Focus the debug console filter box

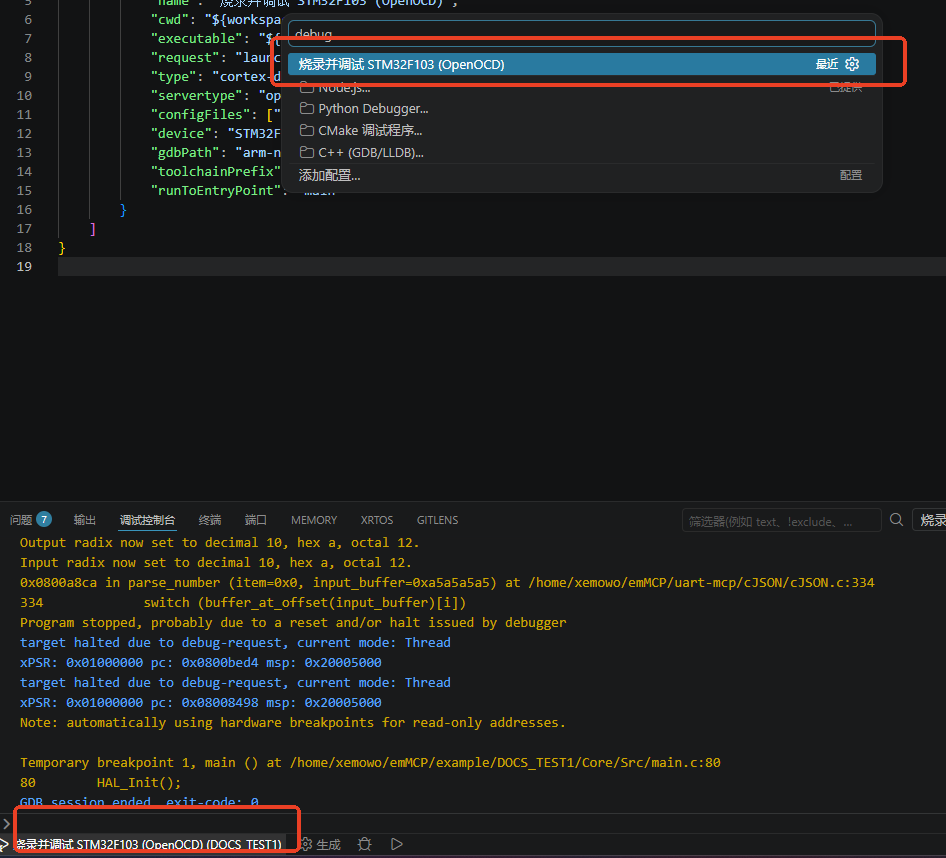(x=781, y=520)
